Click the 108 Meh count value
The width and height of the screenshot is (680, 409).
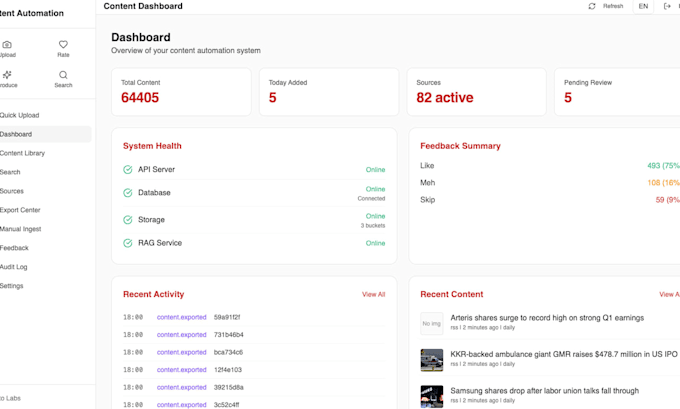(663, 183)
